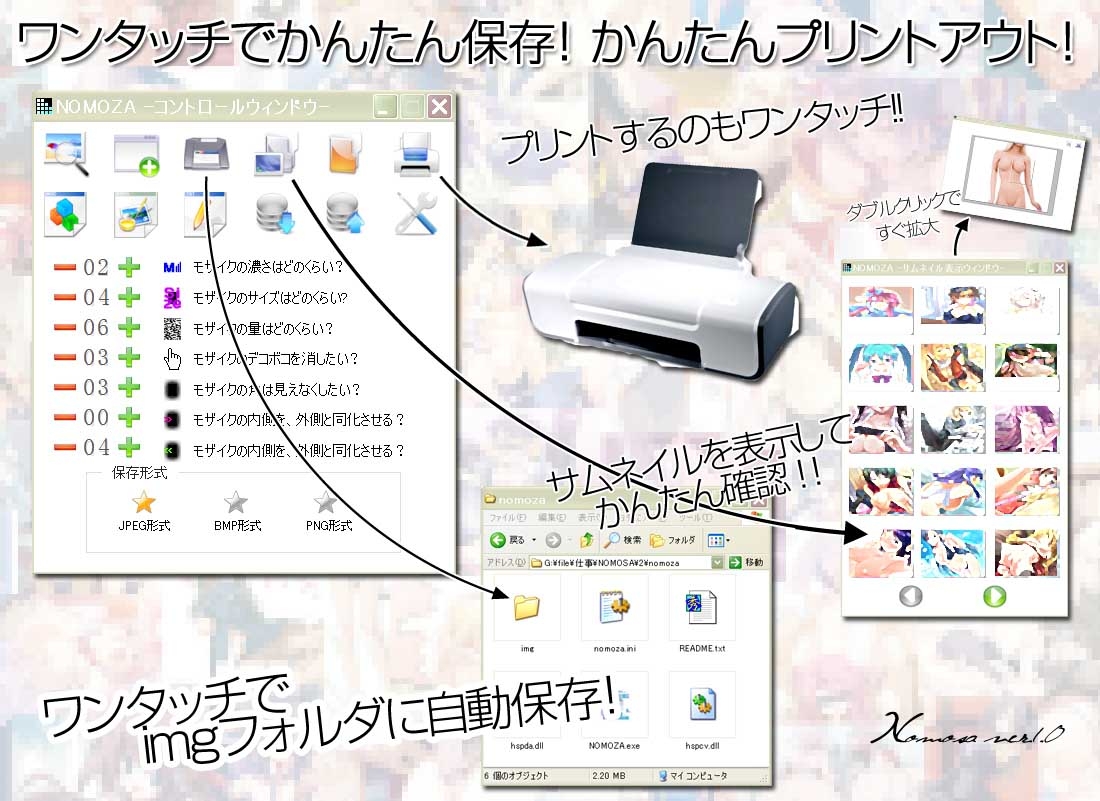Click the database download arrow icon

pyautogui.click(x=274, y=213)
